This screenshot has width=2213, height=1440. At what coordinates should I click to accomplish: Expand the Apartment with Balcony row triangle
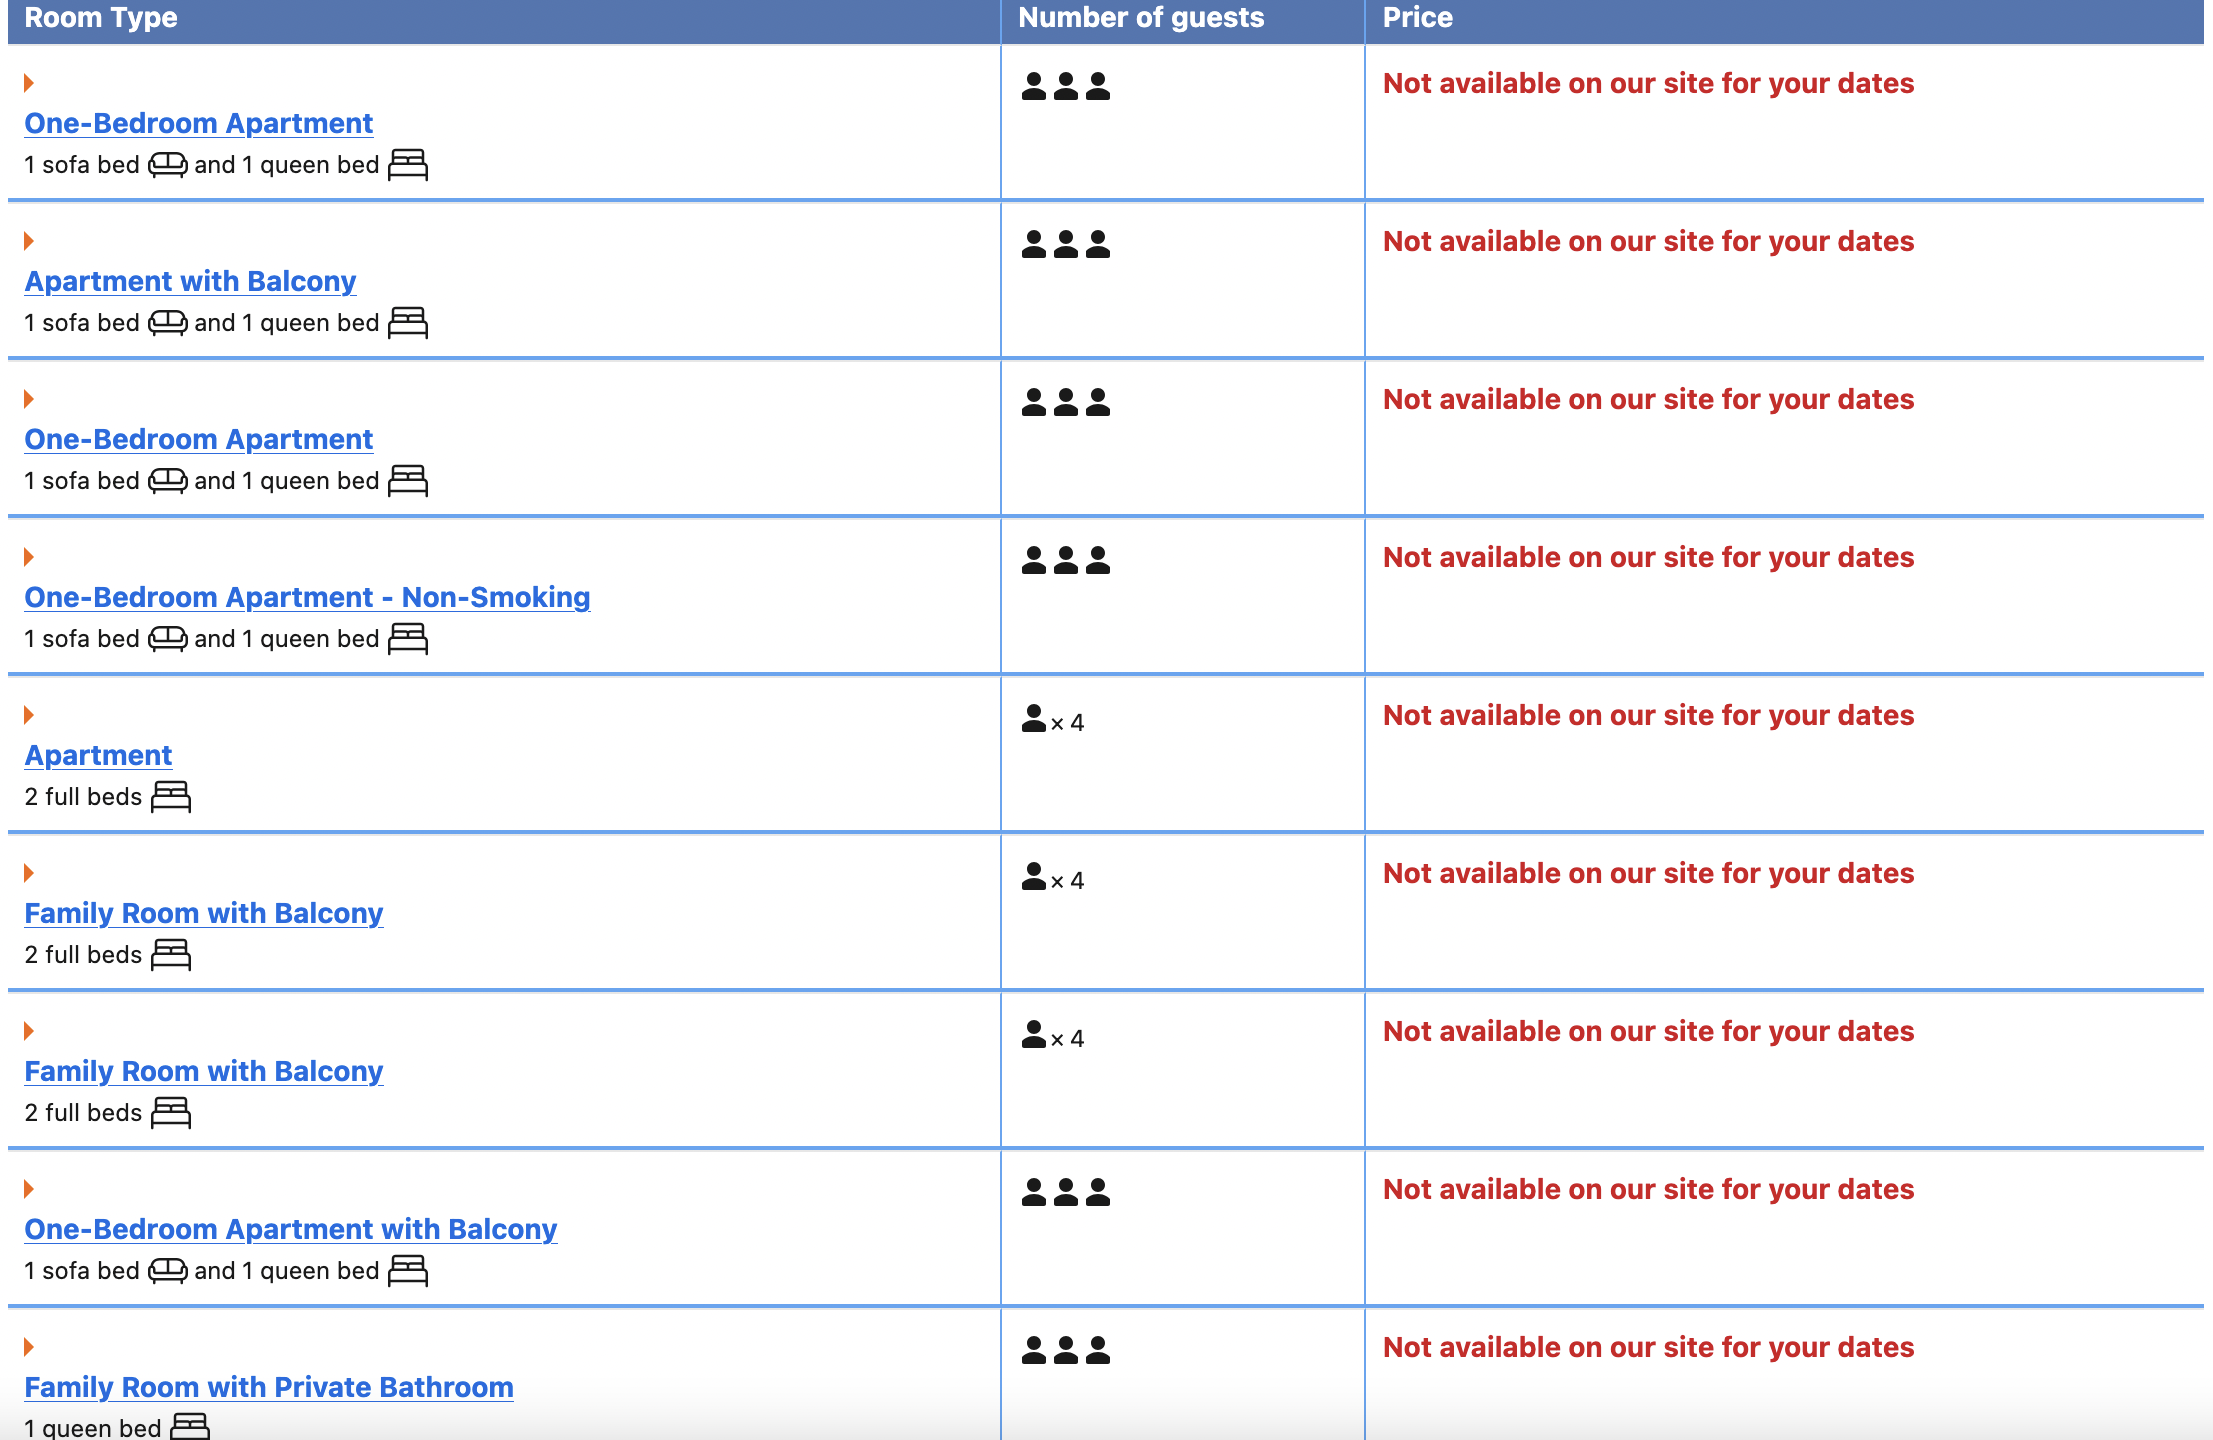[29, 241]
